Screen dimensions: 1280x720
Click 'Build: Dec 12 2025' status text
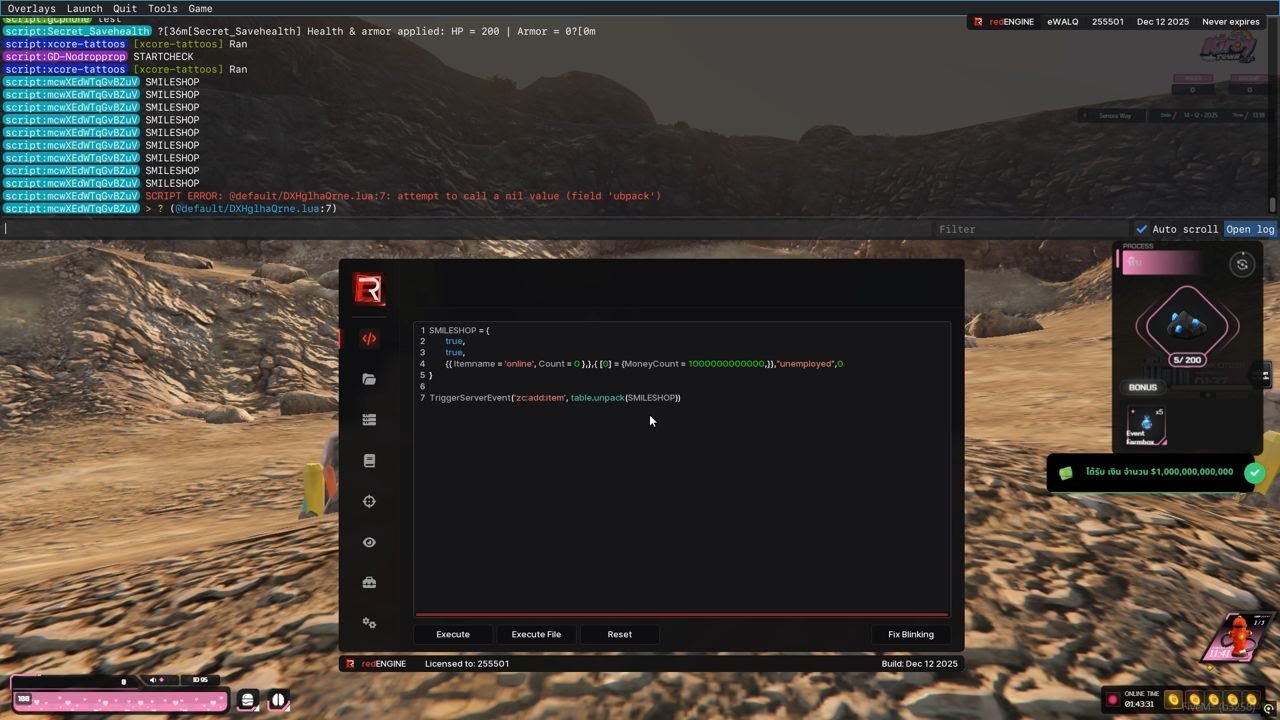coord(920,664)
